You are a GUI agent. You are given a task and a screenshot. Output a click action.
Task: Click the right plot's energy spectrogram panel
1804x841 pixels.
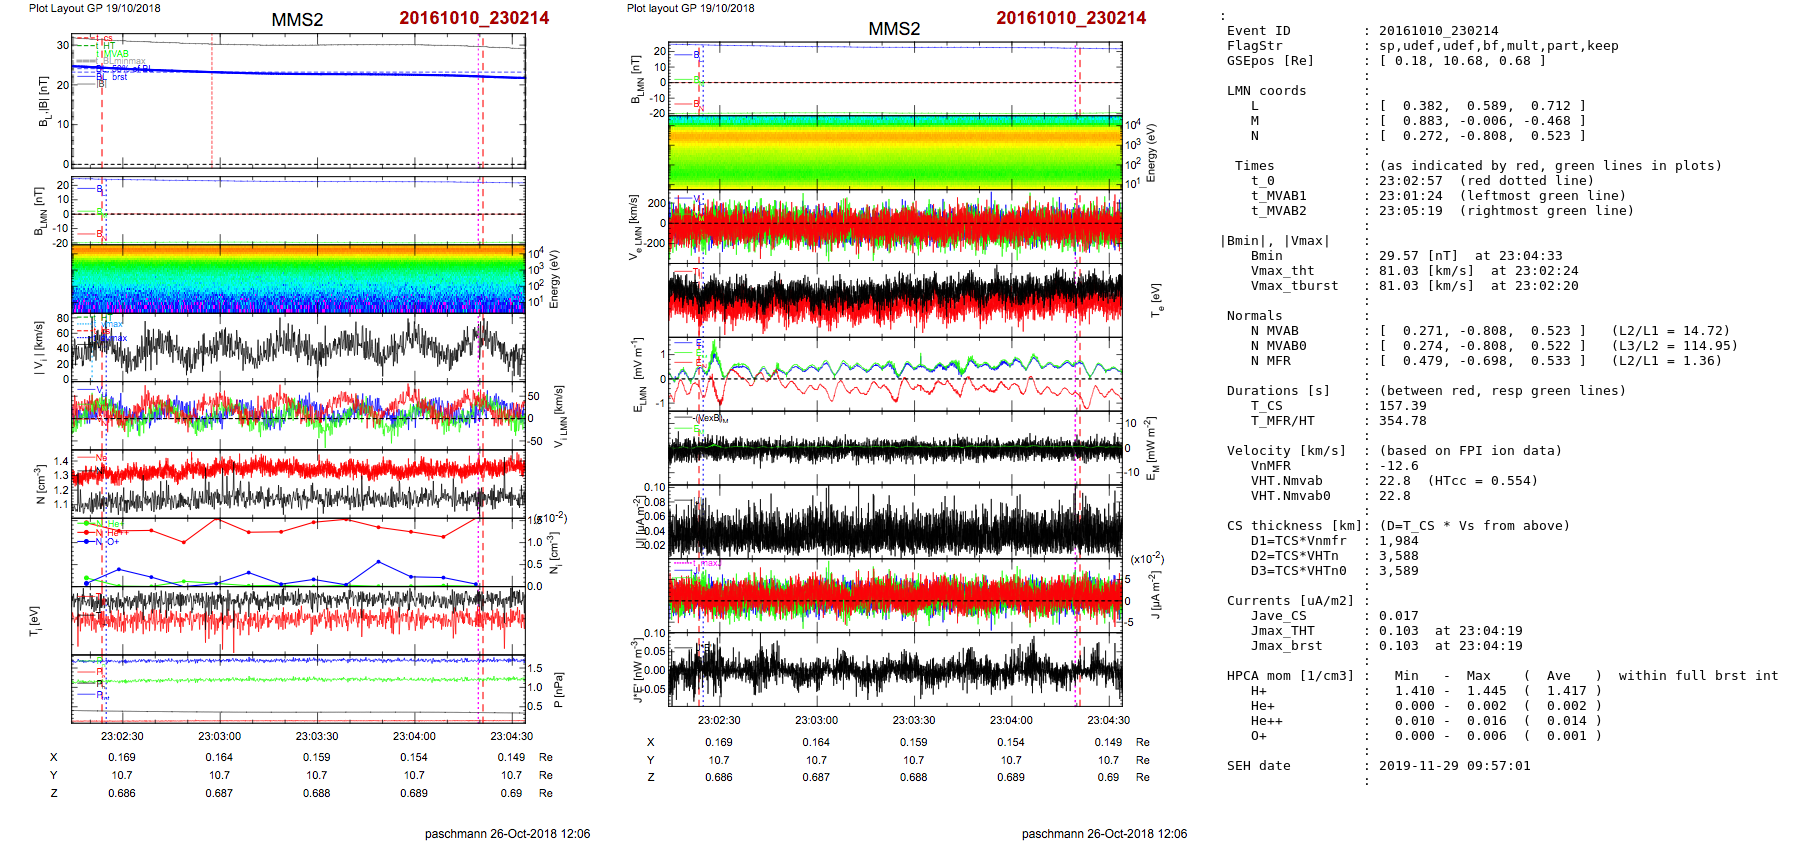pos(894,152)
